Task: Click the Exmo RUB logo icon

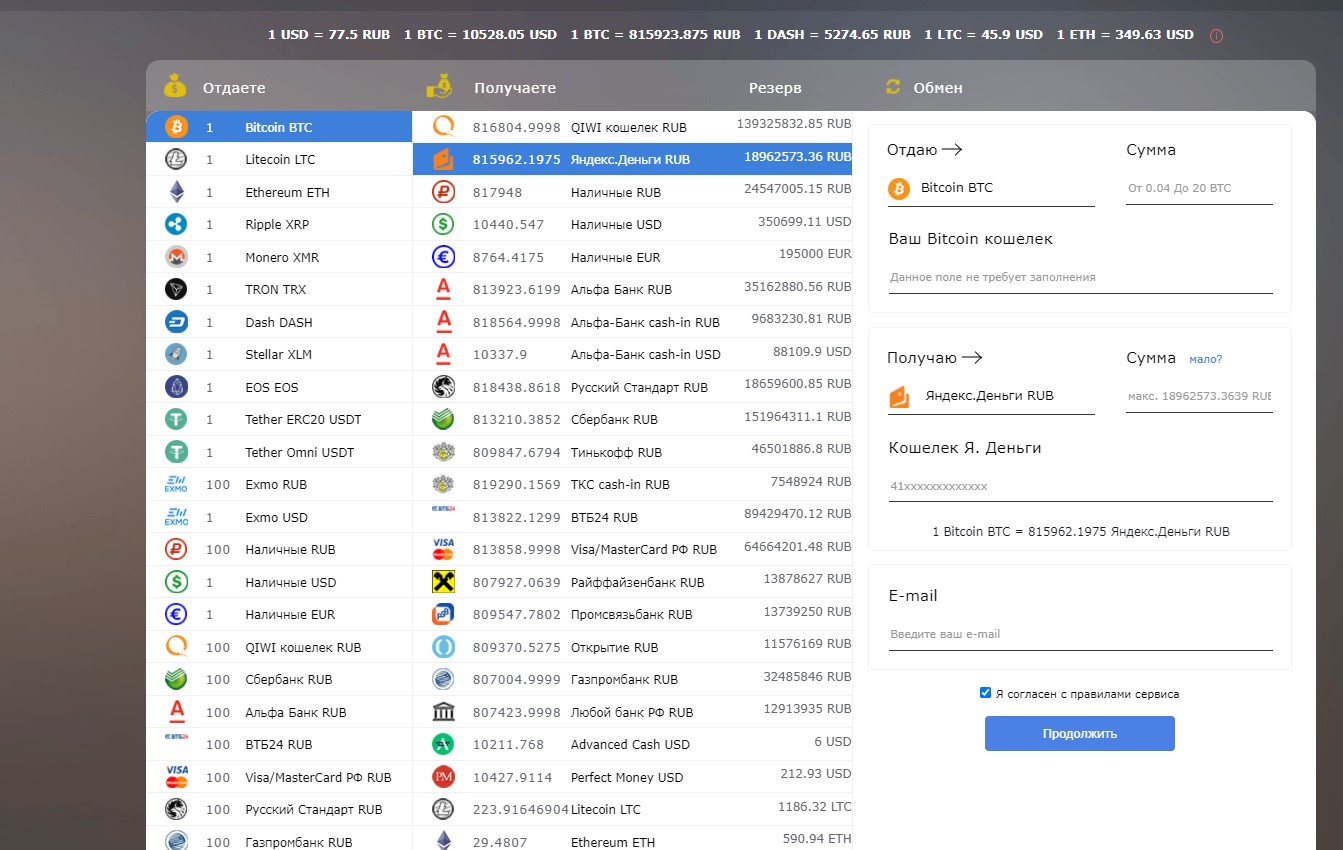Action: point(176,484)
